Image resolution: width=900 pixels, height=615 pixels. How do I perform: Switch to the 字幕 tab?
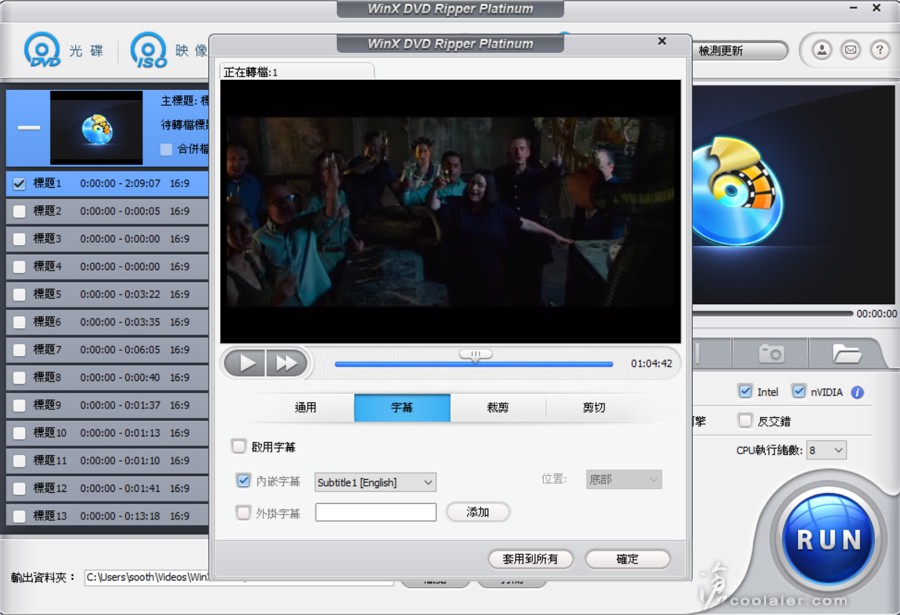tap(402, 408)
